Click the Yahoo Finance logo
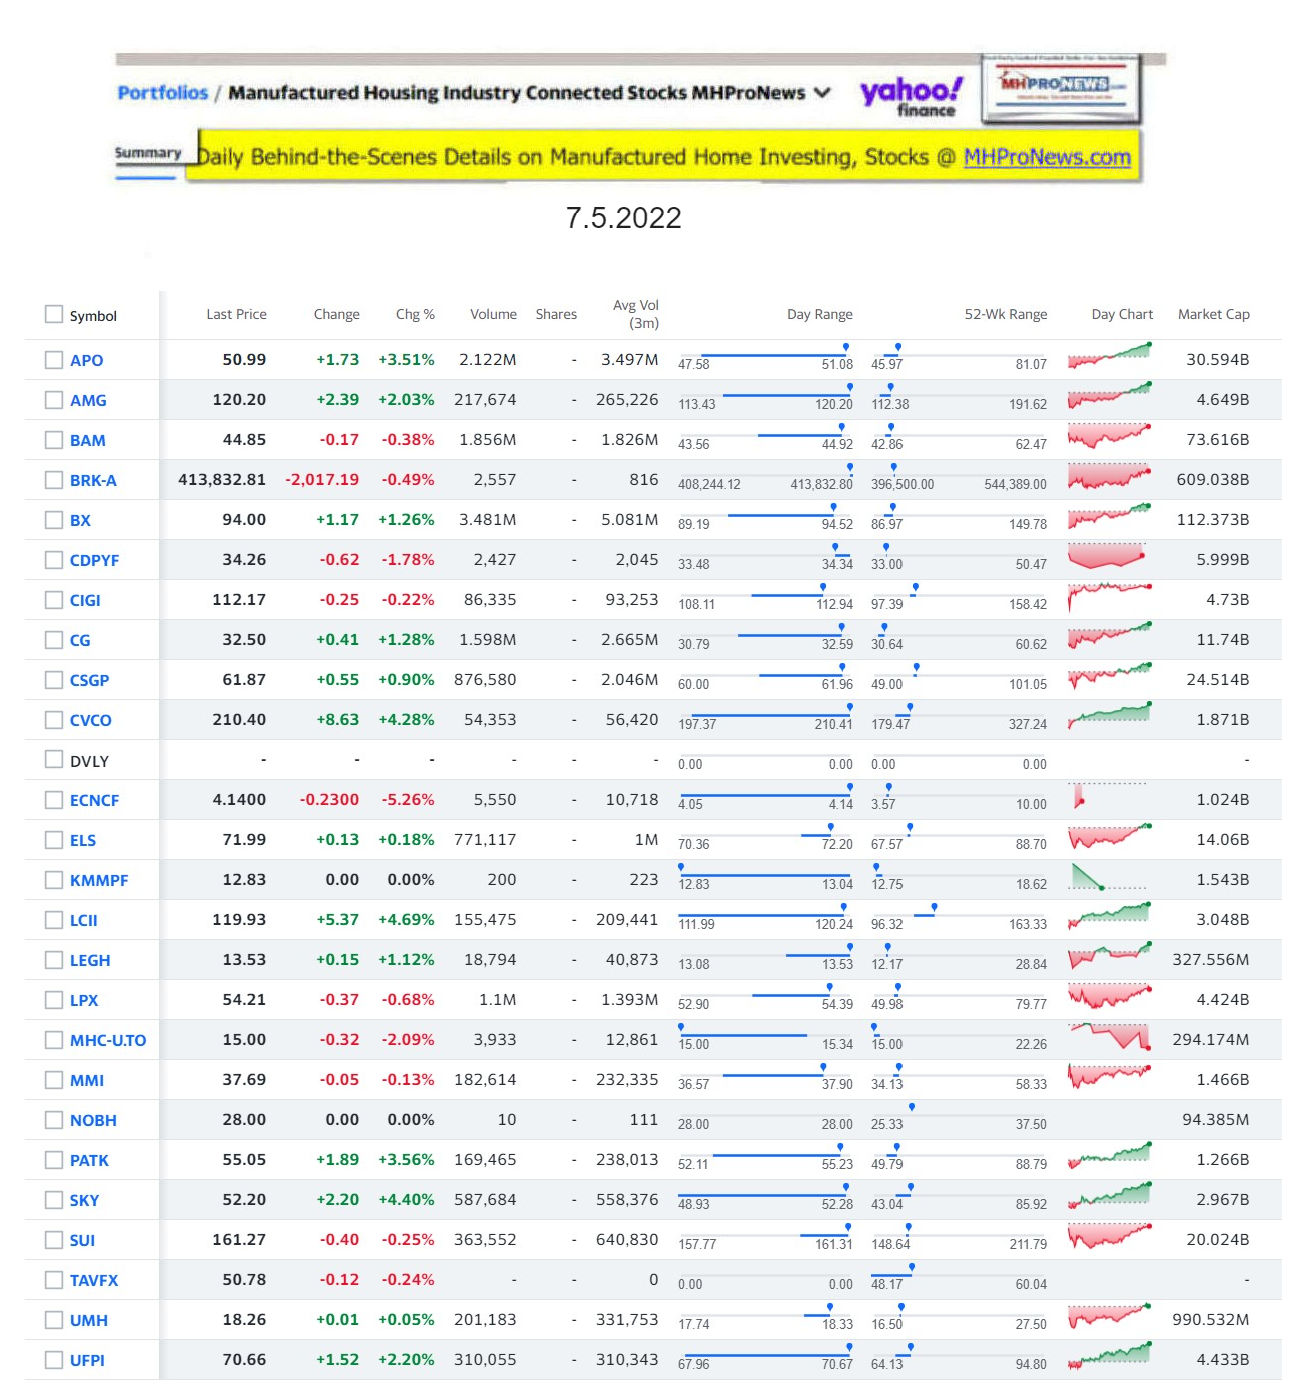This screenshot has width=1298, height=1393. point(911,97)
